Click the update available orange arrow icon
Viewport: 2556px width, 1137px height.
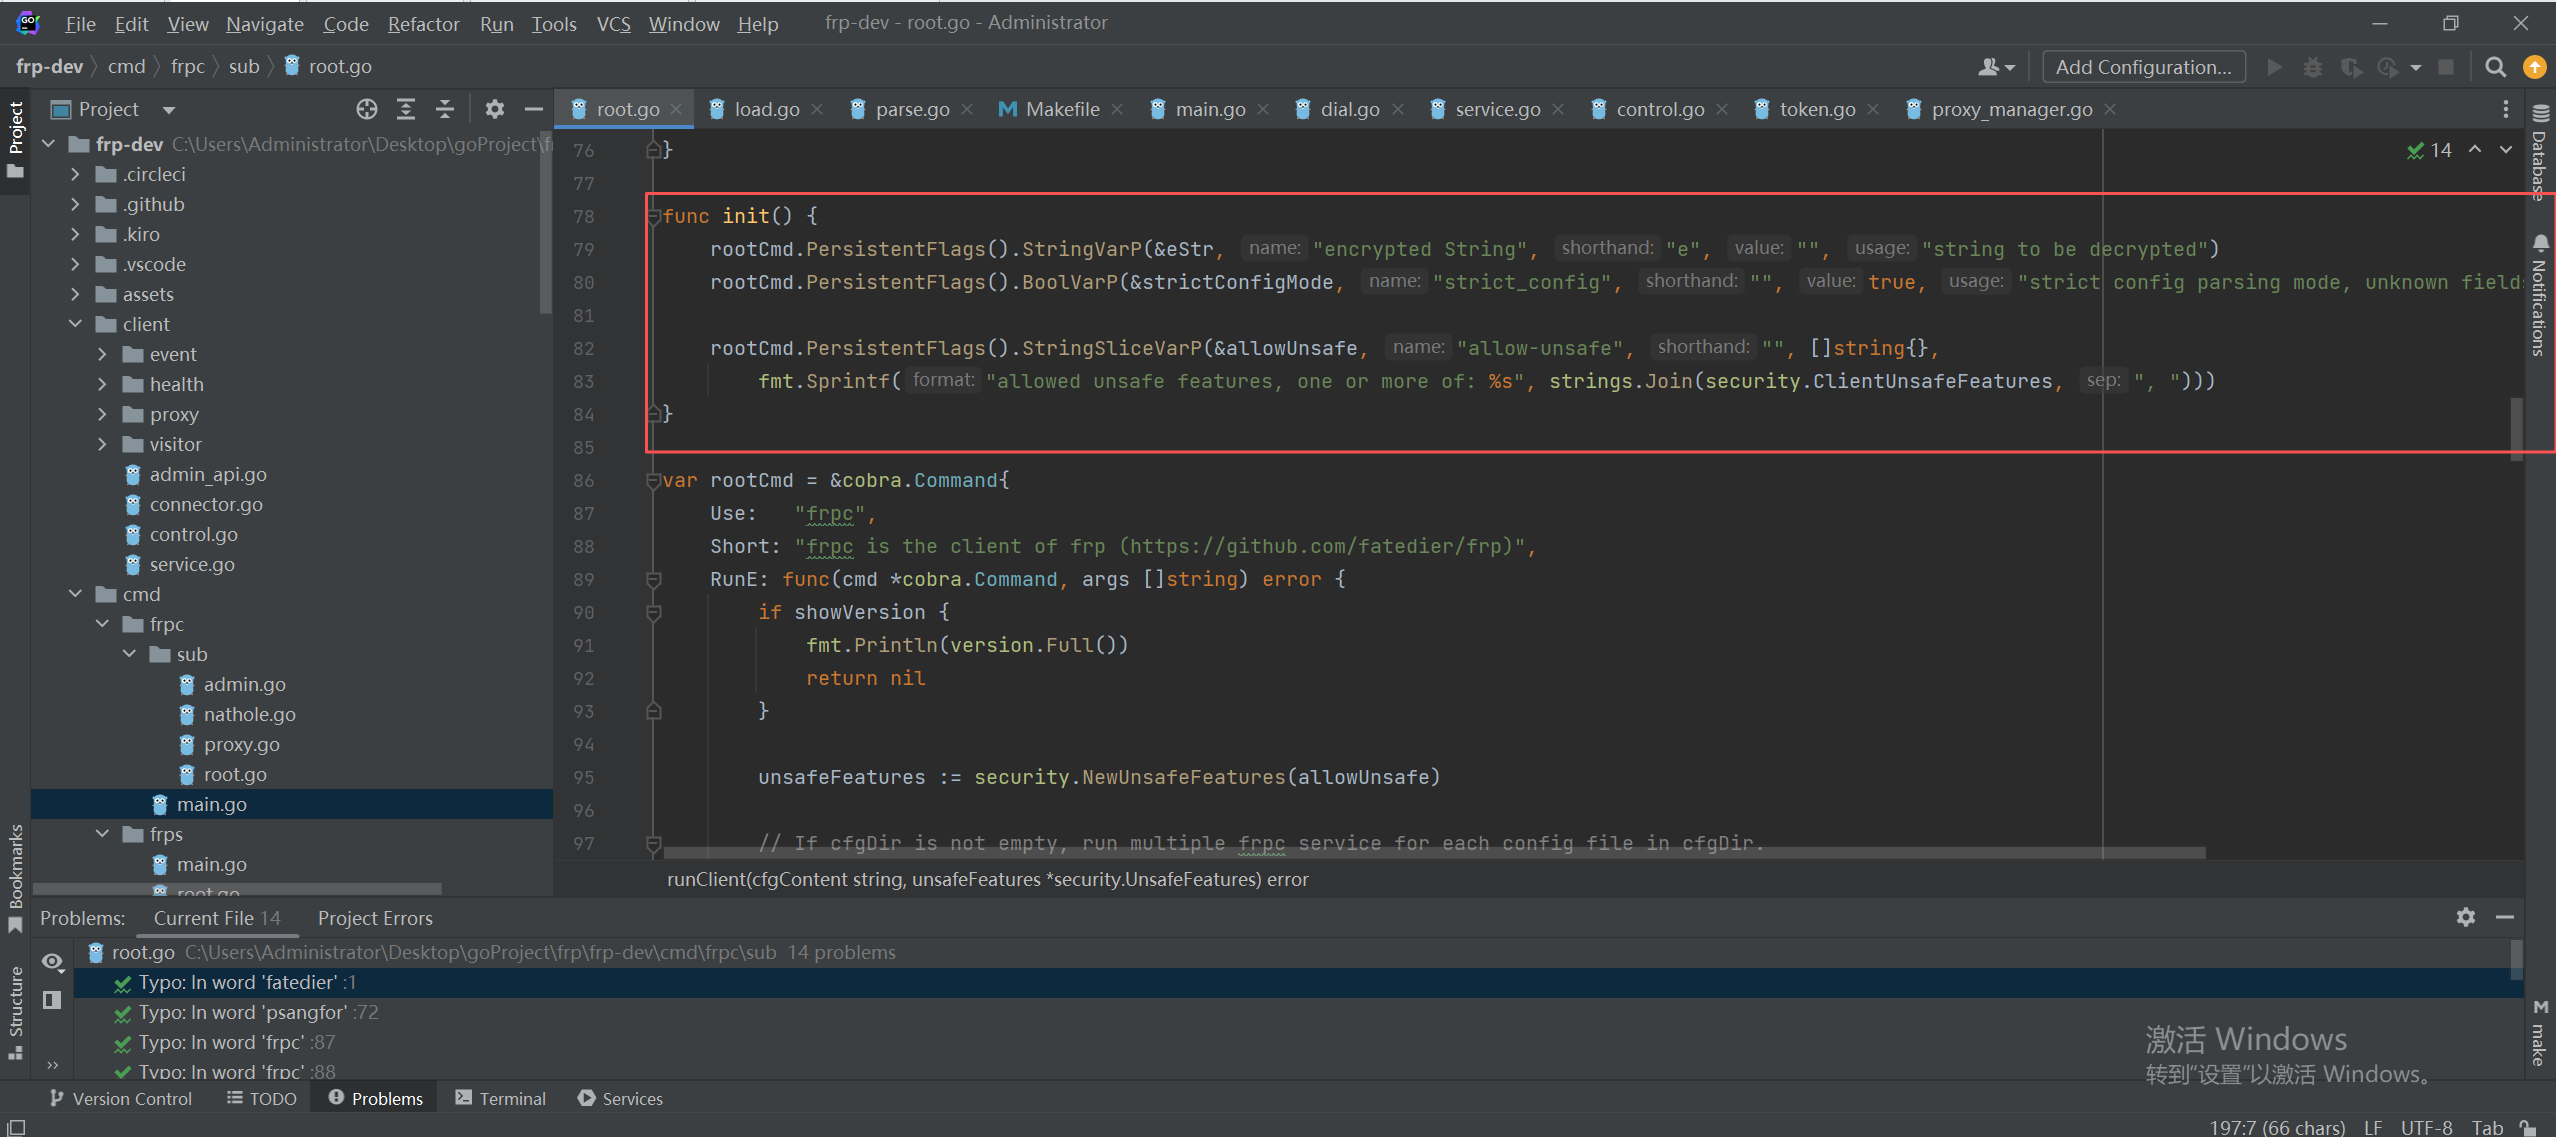(x=2534, y=67)
